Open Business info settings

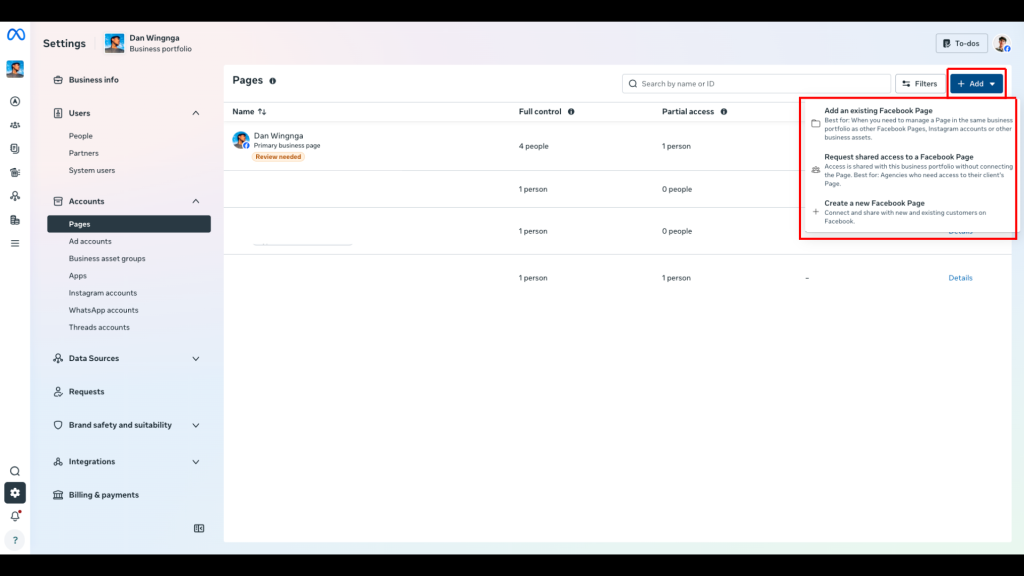pos(93,80)
